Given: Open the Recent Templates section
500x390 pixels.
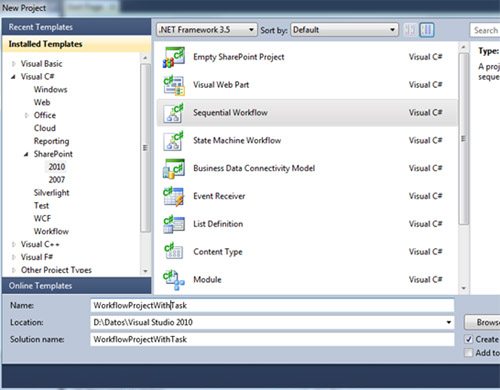Looking at the screenshot, I should pos(76,27).
